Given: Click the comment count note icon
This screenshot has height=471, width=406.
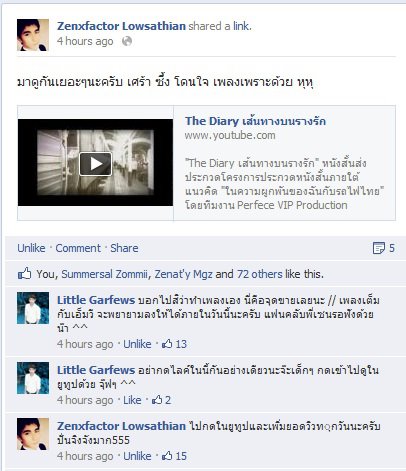Looking at the screenshot, I should point(379,248).
